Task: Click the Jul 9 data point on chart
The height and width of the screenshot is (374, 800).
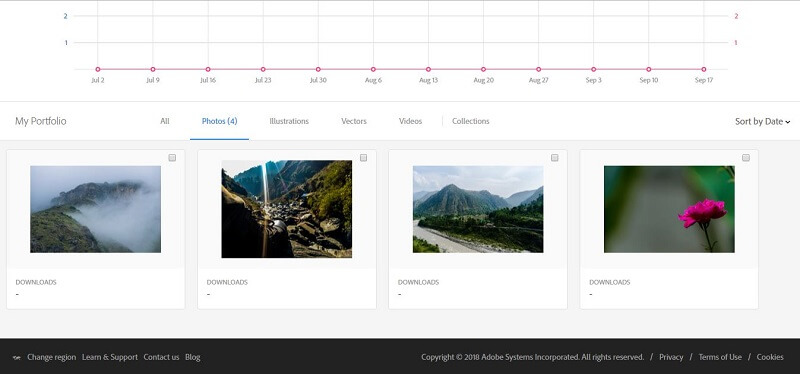Action: tap(153, 69)
